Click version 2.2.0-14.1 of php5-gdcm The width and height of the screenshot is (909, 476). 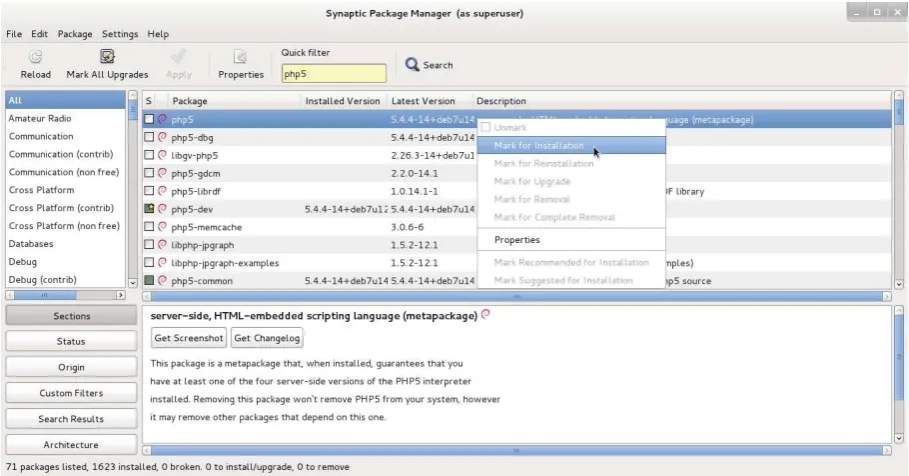point(414,173)
